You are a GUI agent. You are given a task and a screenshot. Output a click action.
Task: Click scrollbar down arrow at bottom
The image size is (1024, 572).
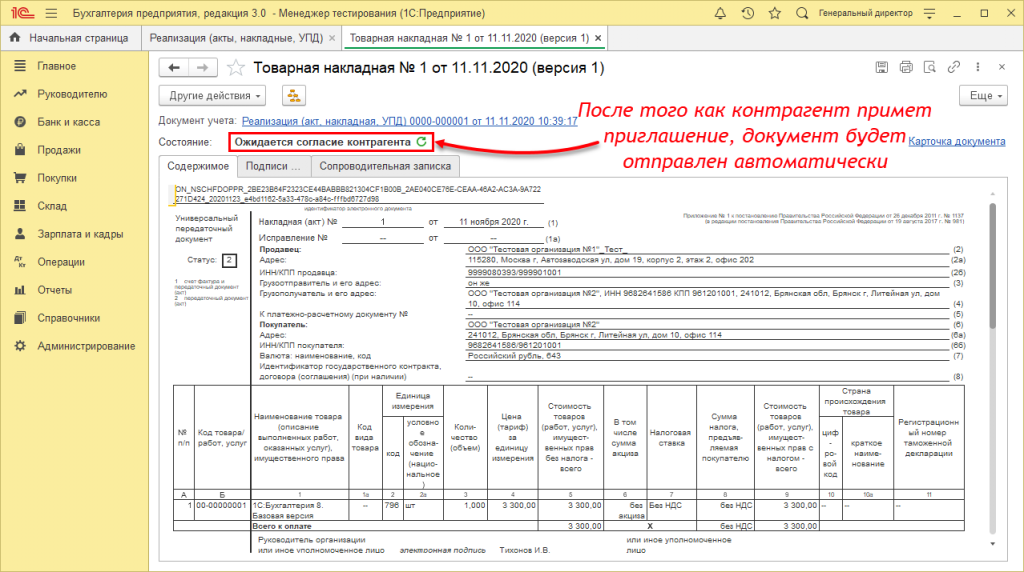[993, 543]
